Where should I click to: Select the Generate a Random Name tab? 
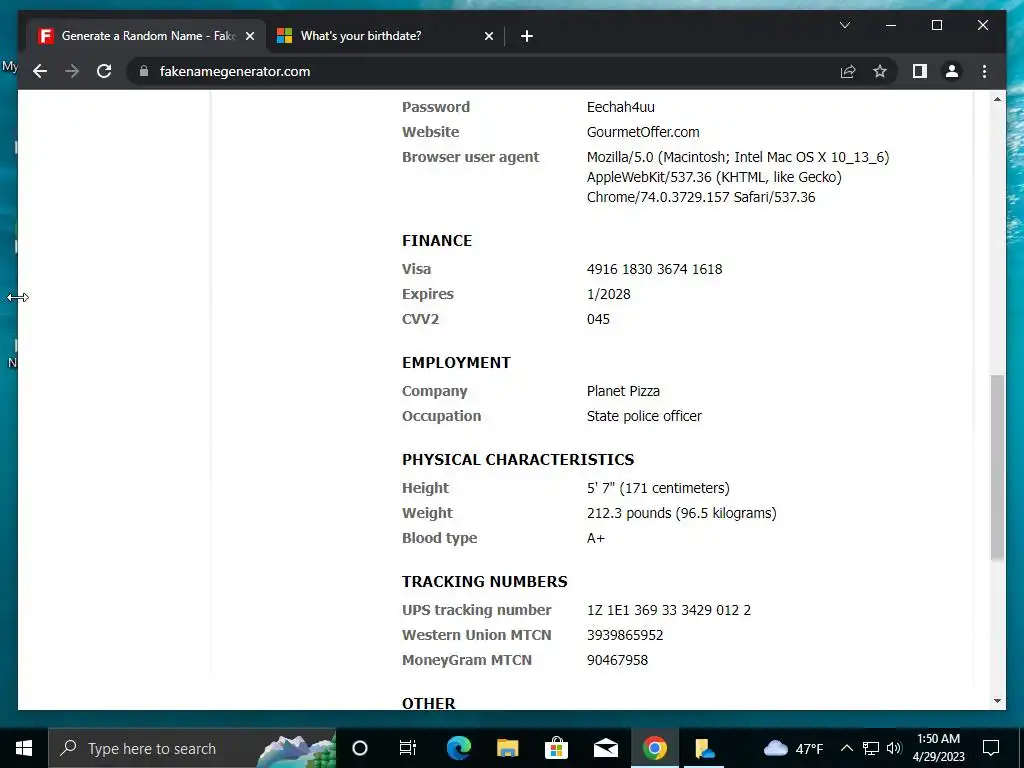pos(146,36)
